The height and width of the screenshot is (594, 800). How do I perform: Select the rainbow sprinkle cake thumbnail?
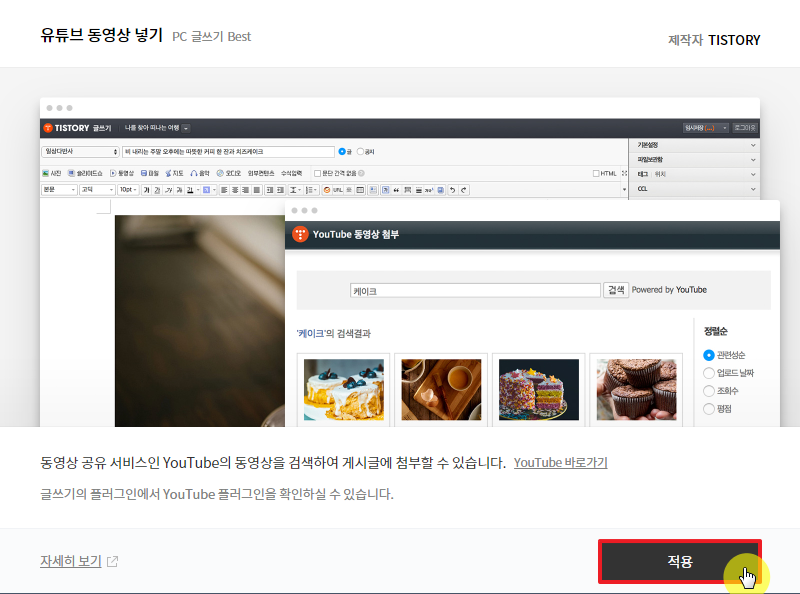coord(539,389)
